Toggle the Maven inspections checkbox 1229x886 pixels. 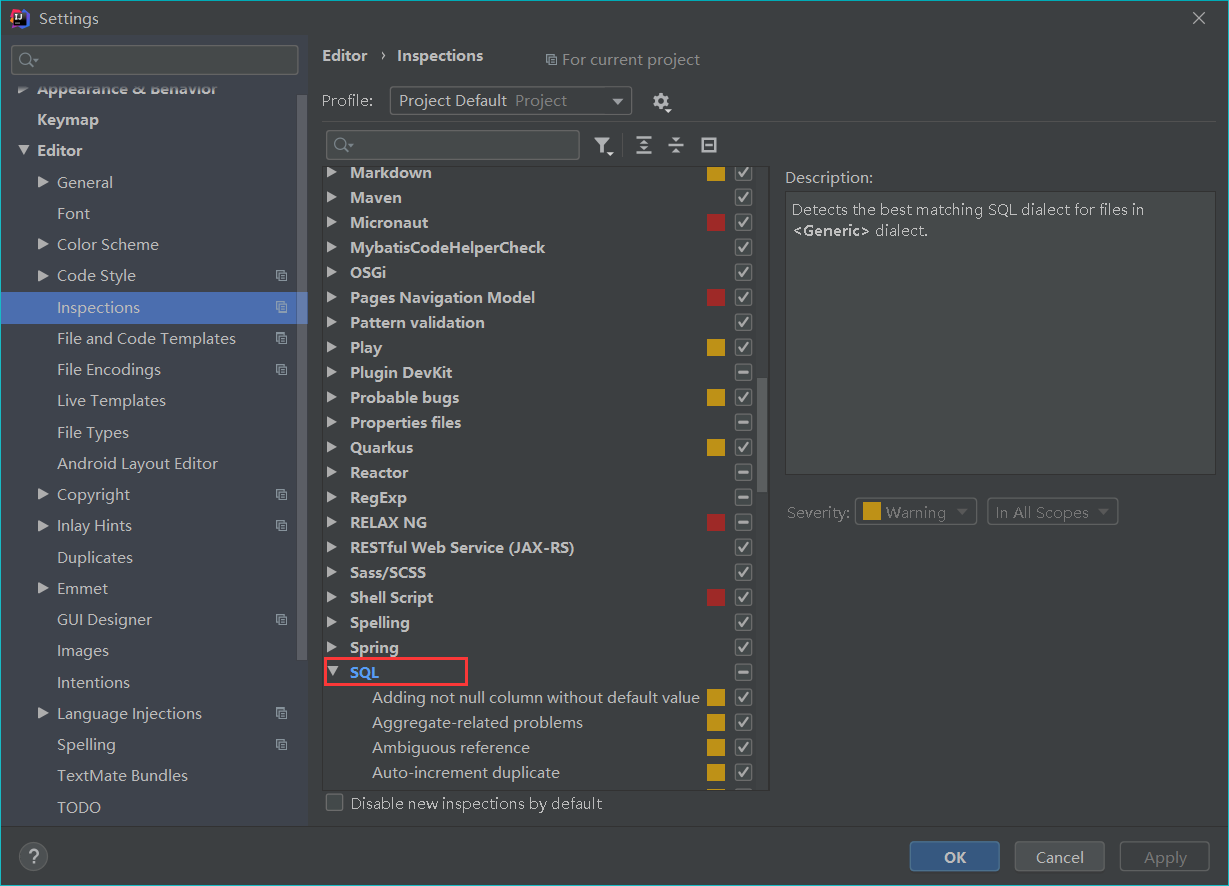tap(743, 198)
